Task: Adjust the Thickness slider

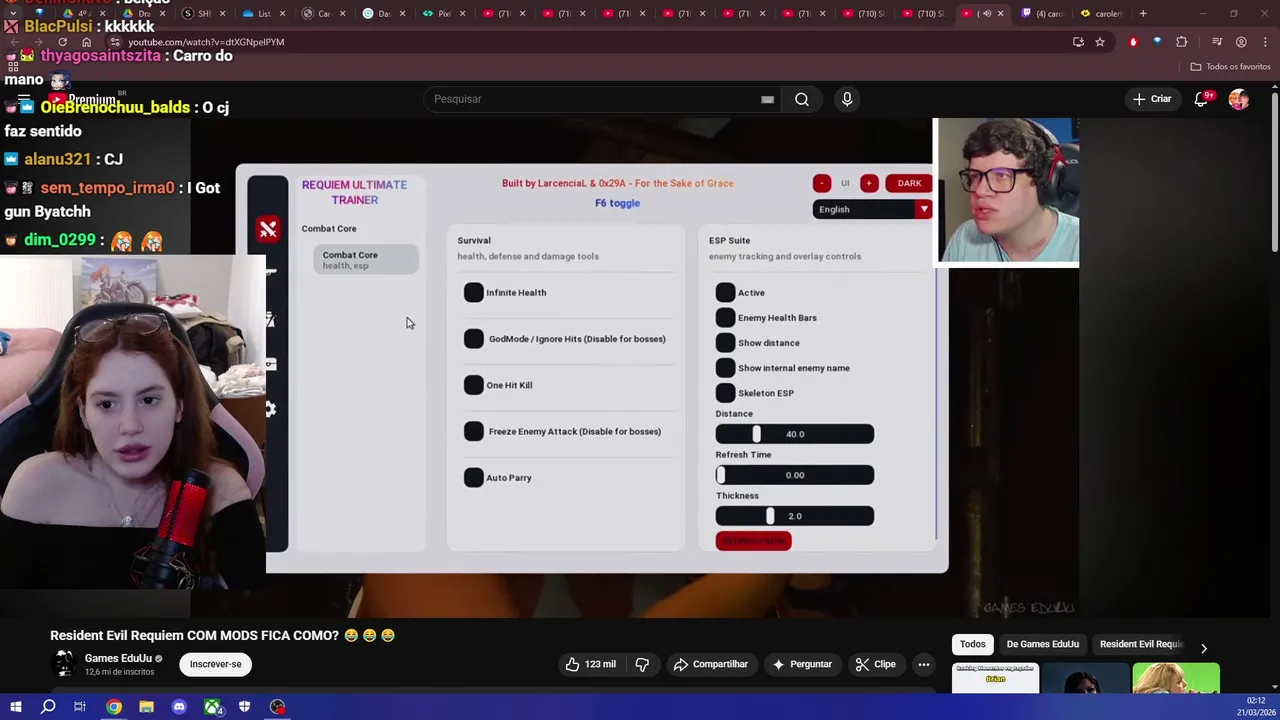Action: pyautogui.click(x=795, y=516)
